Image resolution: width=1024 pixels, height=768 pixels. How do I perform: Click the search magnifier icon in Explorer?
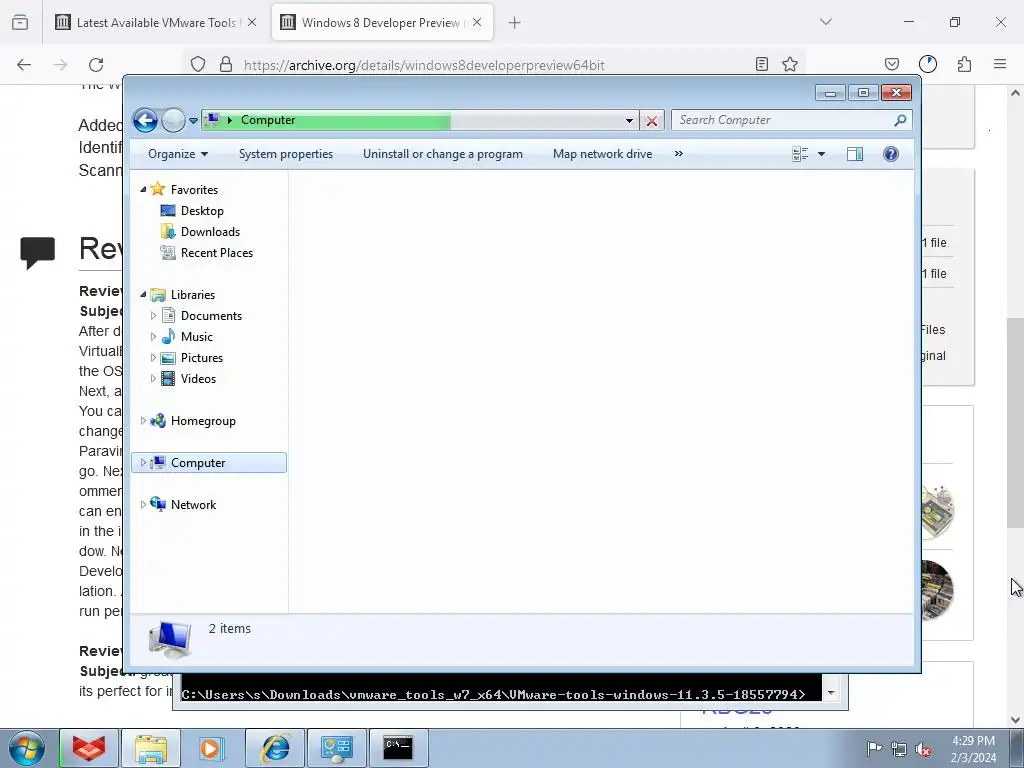pos(901,120)
